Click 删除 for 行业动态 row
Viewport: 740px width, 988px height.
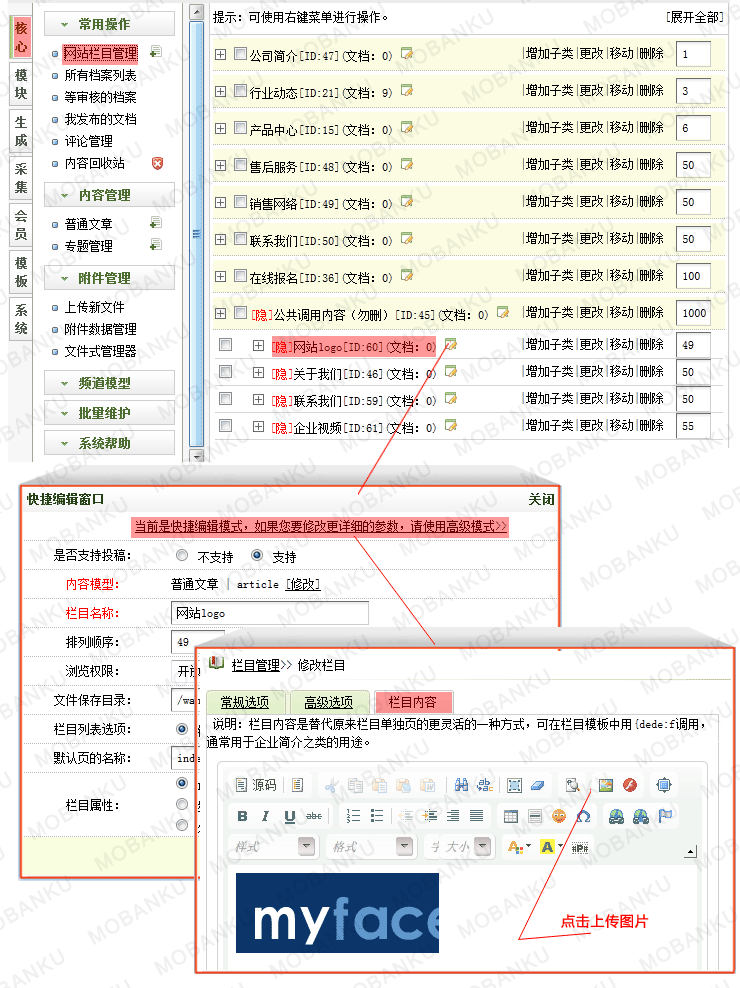(x=651, y=91)
